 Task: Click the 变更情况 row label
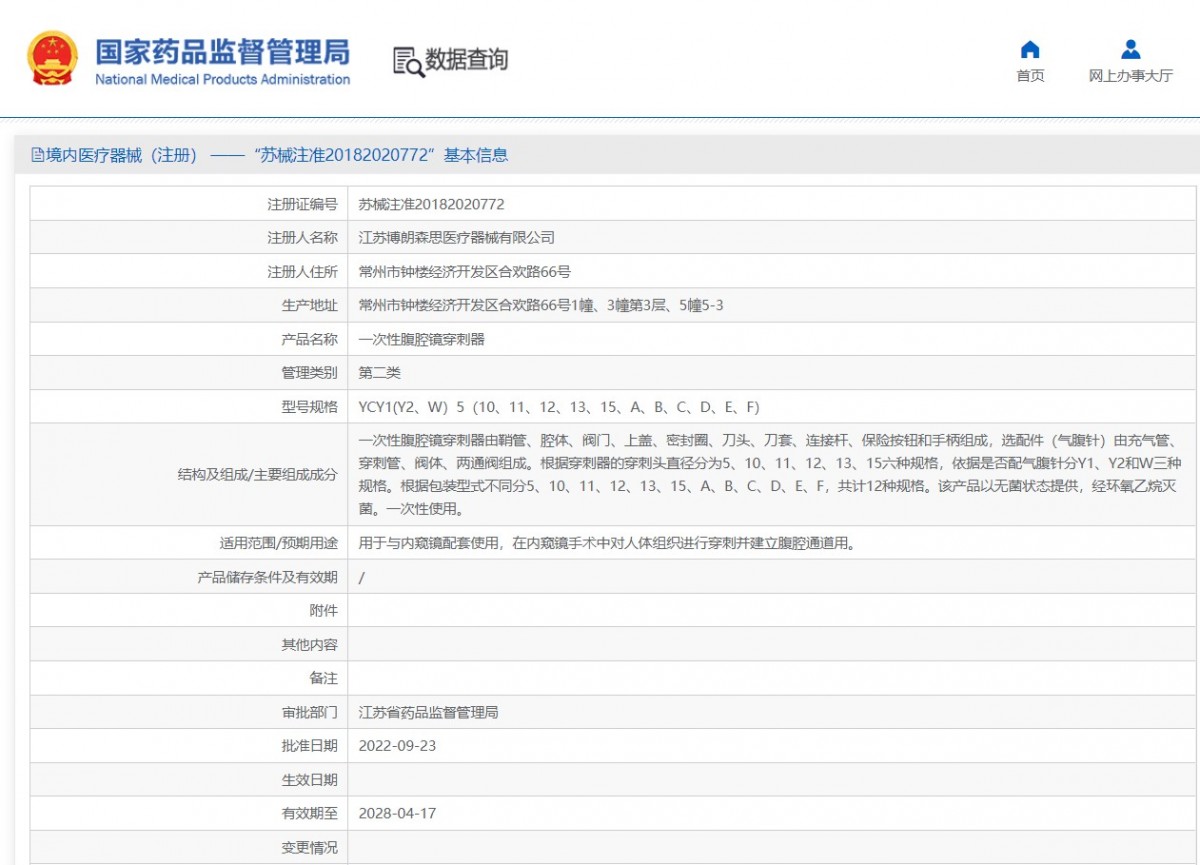click(309, 848)
